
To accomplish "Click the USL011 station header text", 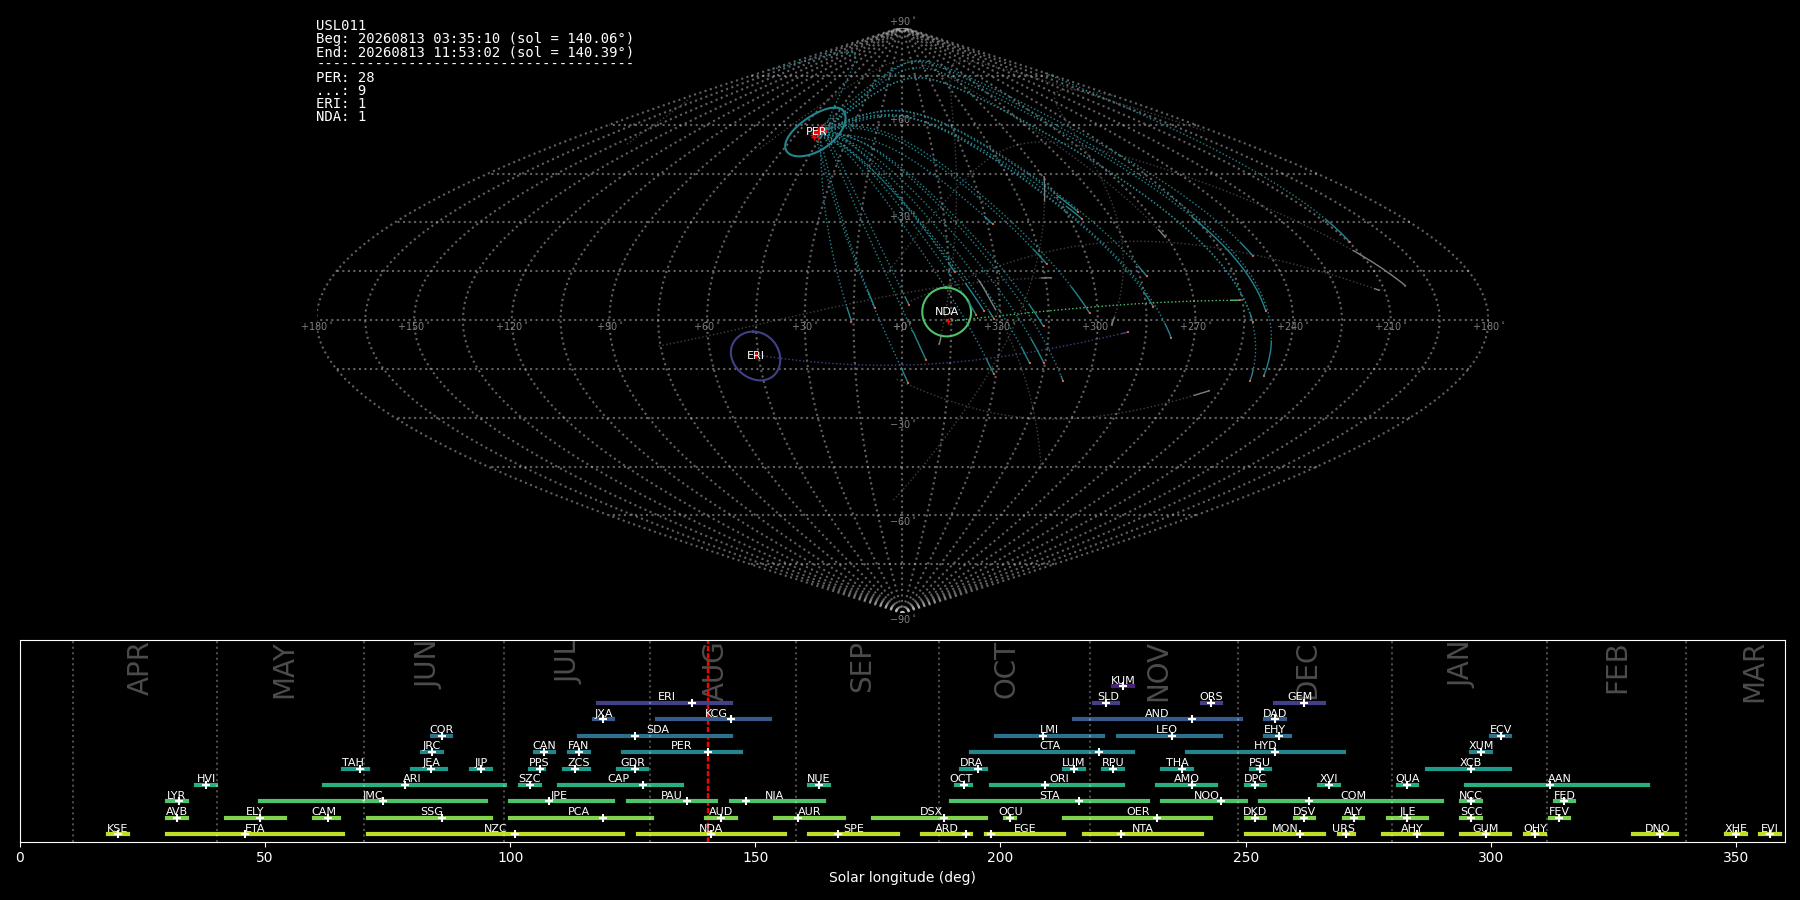I will point(341,26).
